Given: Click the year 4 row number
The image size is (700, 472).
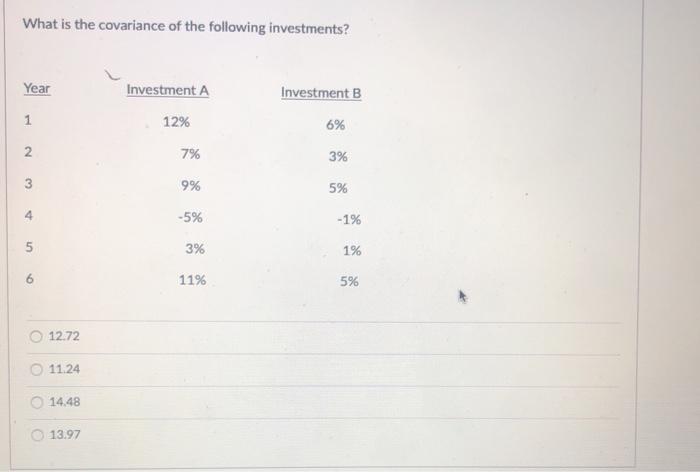Looking at the screenshot, I should point(28,216).
